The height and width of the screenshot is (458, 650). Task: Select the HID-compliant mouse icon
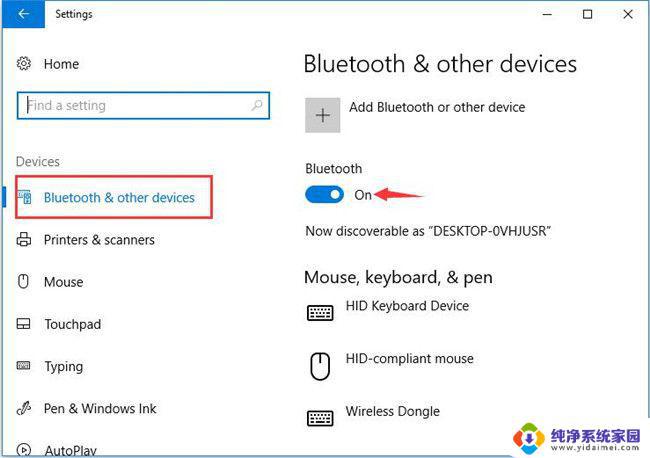[x=320, y=366]
